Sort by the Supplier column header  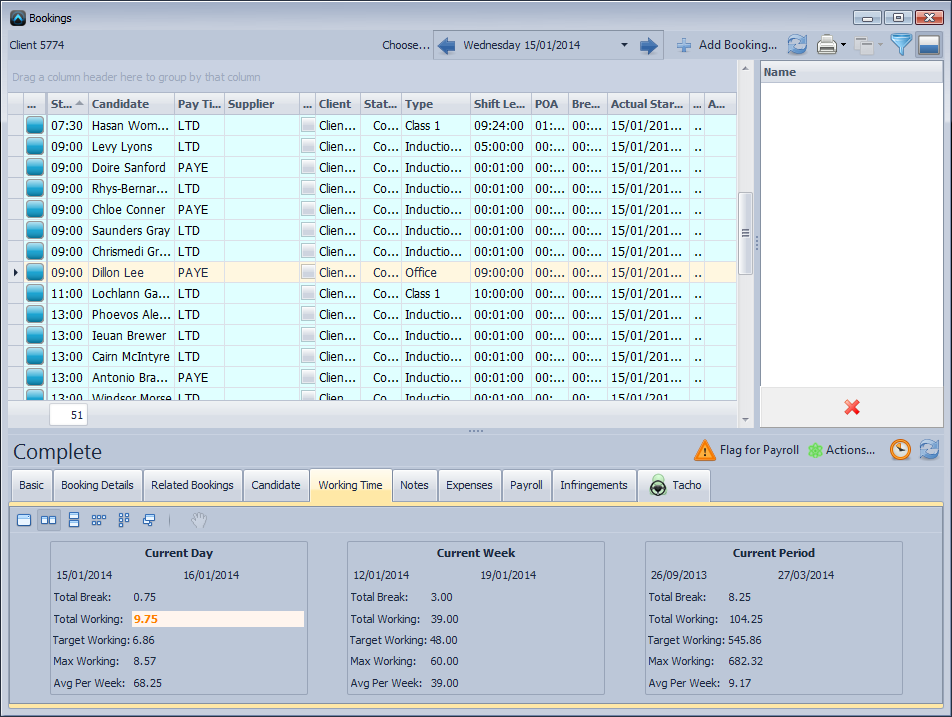pyautogui.click(x=262, y=104)
